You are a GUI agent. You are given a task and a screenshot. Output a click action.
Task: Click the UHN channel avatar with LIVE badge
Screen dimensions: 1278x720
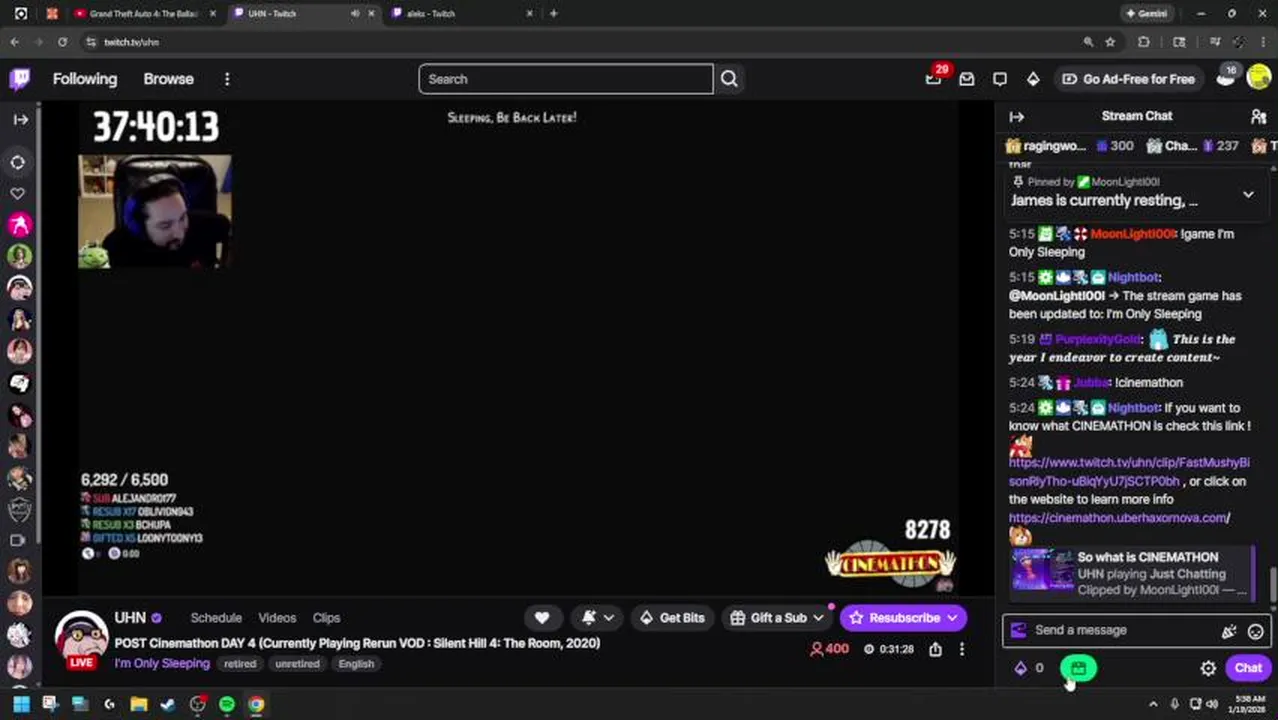(x=81, y=642)
